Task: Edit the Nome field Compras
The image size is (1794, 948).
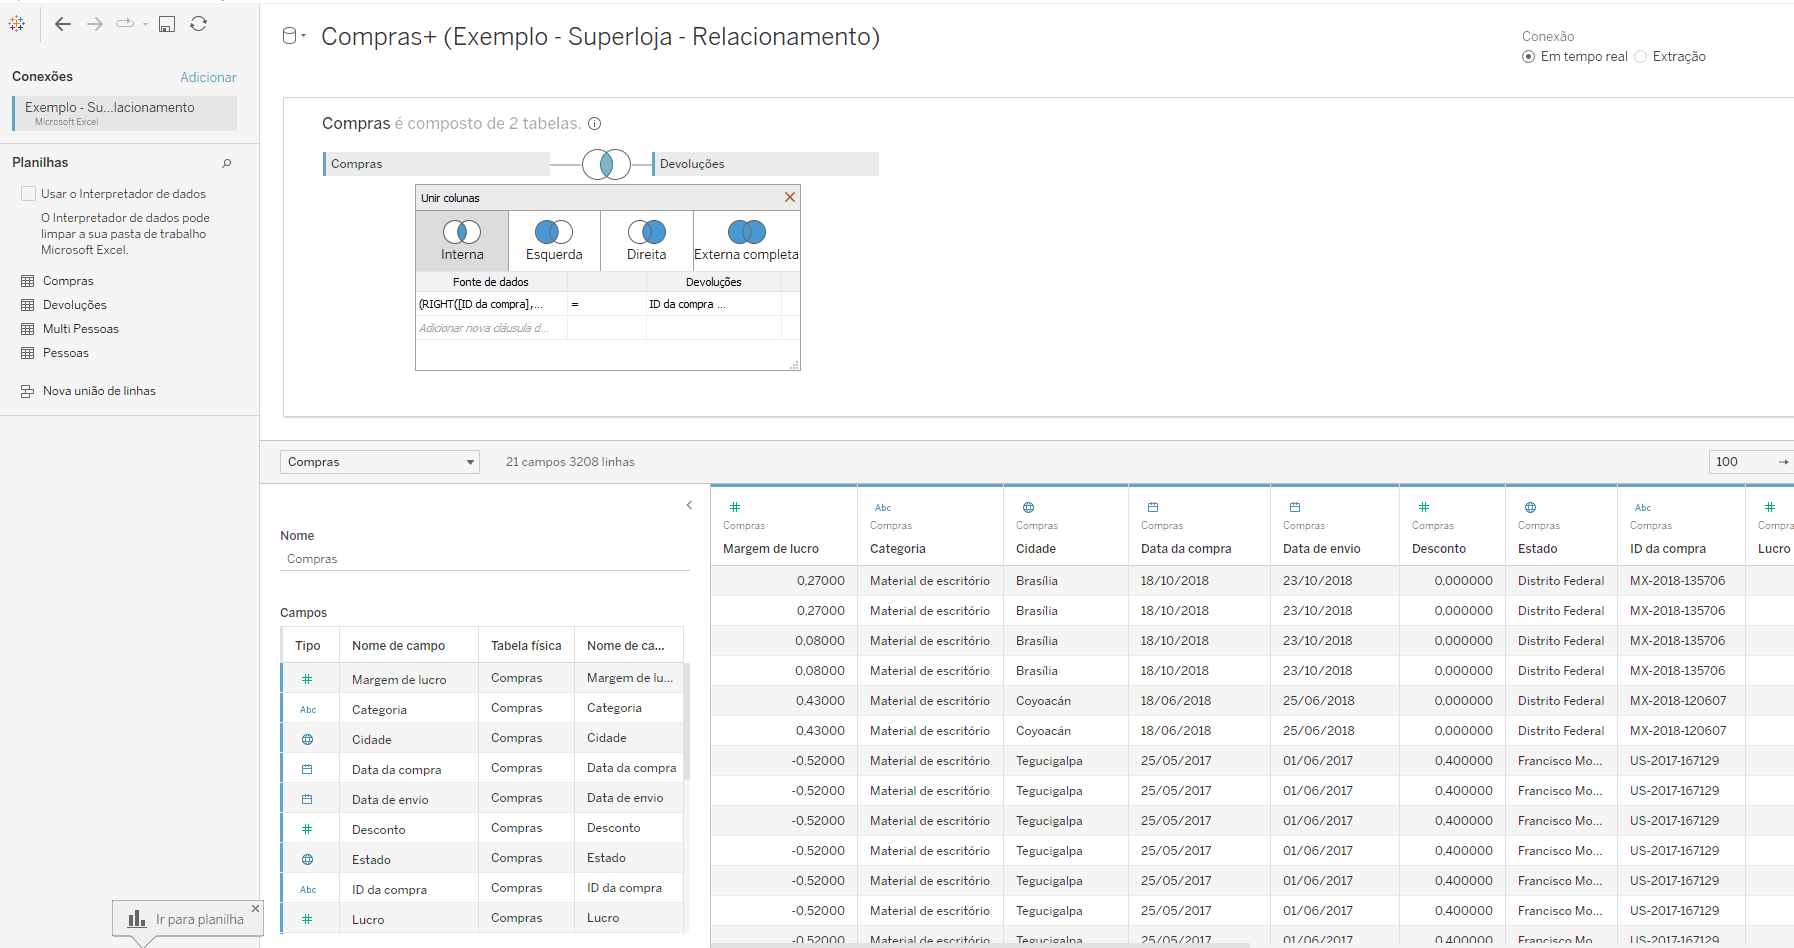Action: (x=485, y=559)
